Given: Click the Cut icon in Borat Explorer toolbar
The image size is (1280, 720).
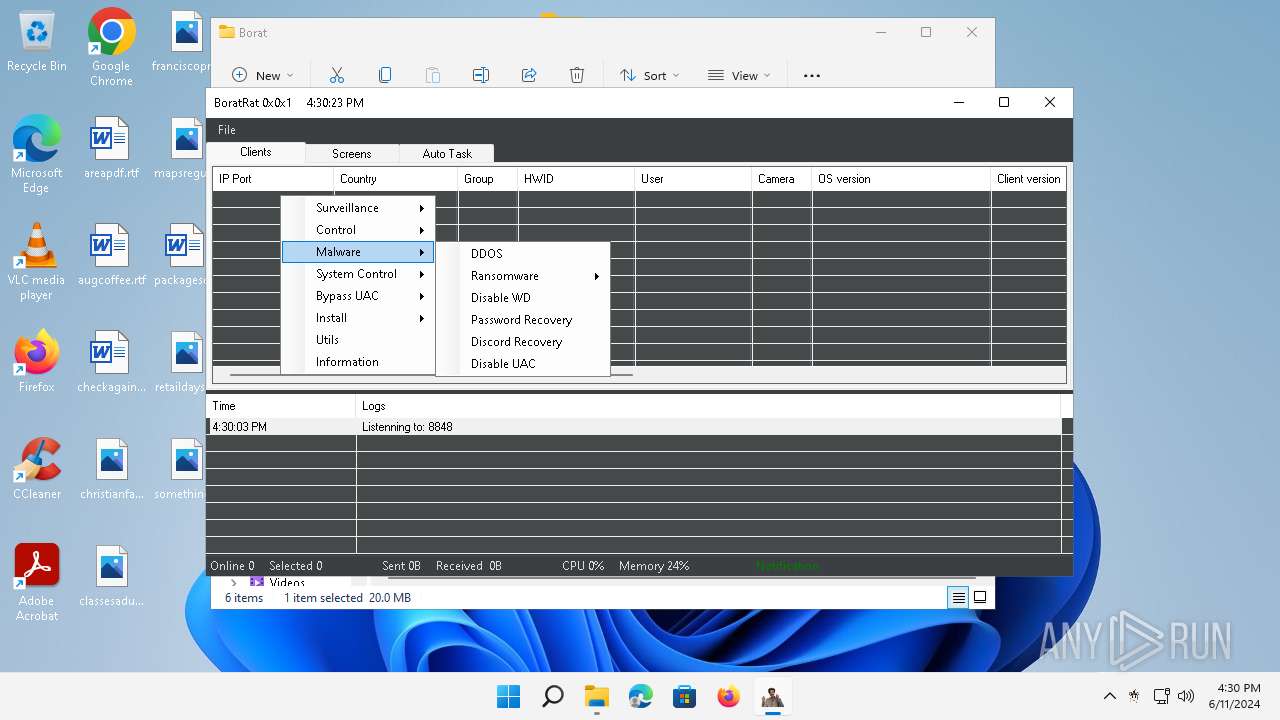Looking at the screenshot, I should (336, 75).
